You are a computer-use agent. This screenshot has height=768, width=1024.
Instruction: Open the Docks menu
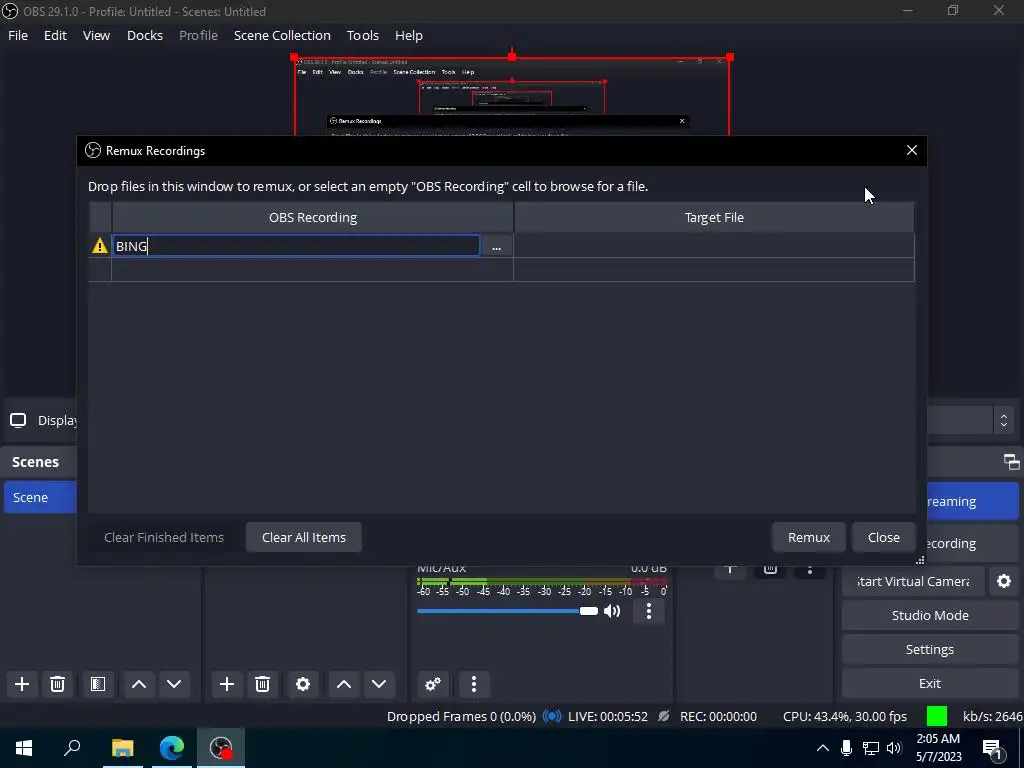point(144,35)
